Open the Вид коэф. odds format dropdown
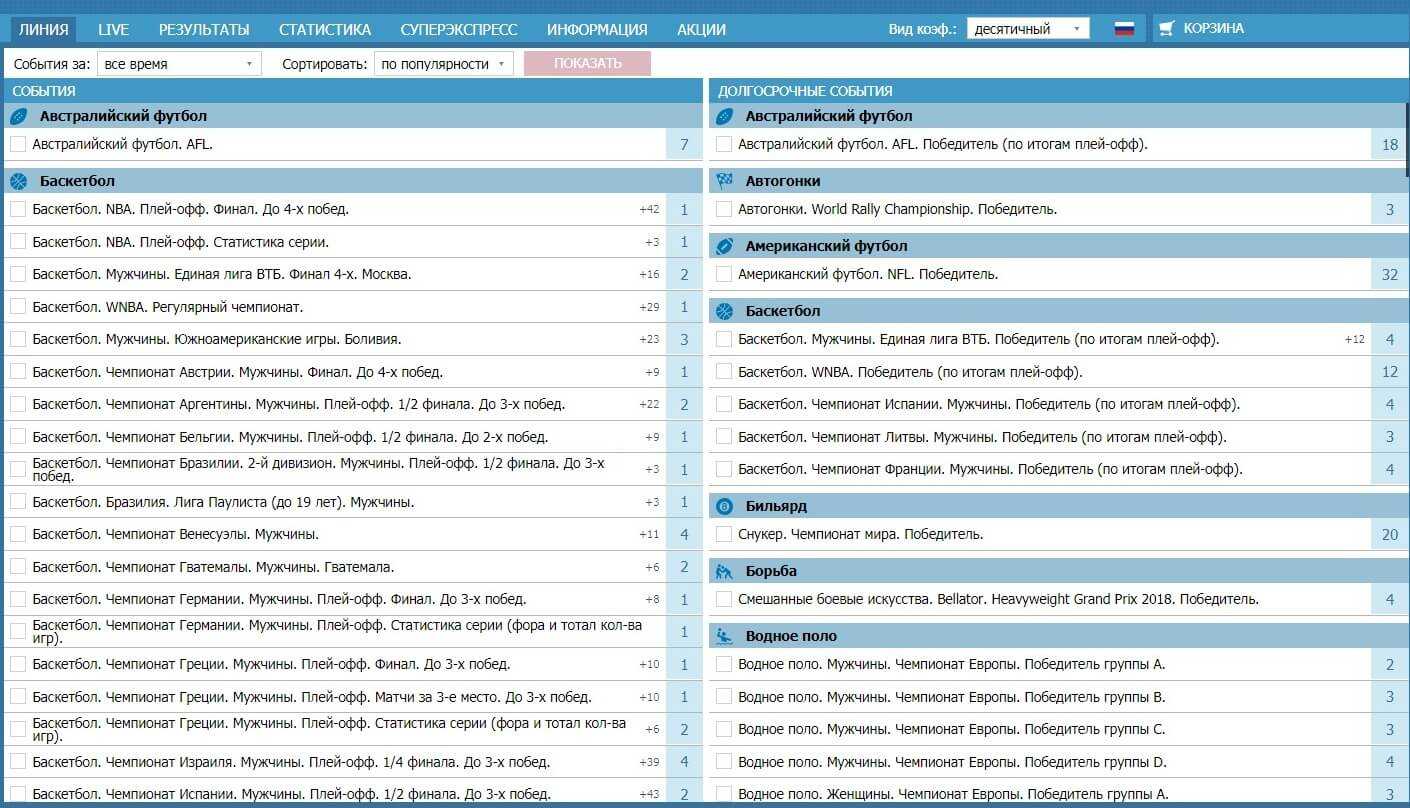 pos(1028,29)
